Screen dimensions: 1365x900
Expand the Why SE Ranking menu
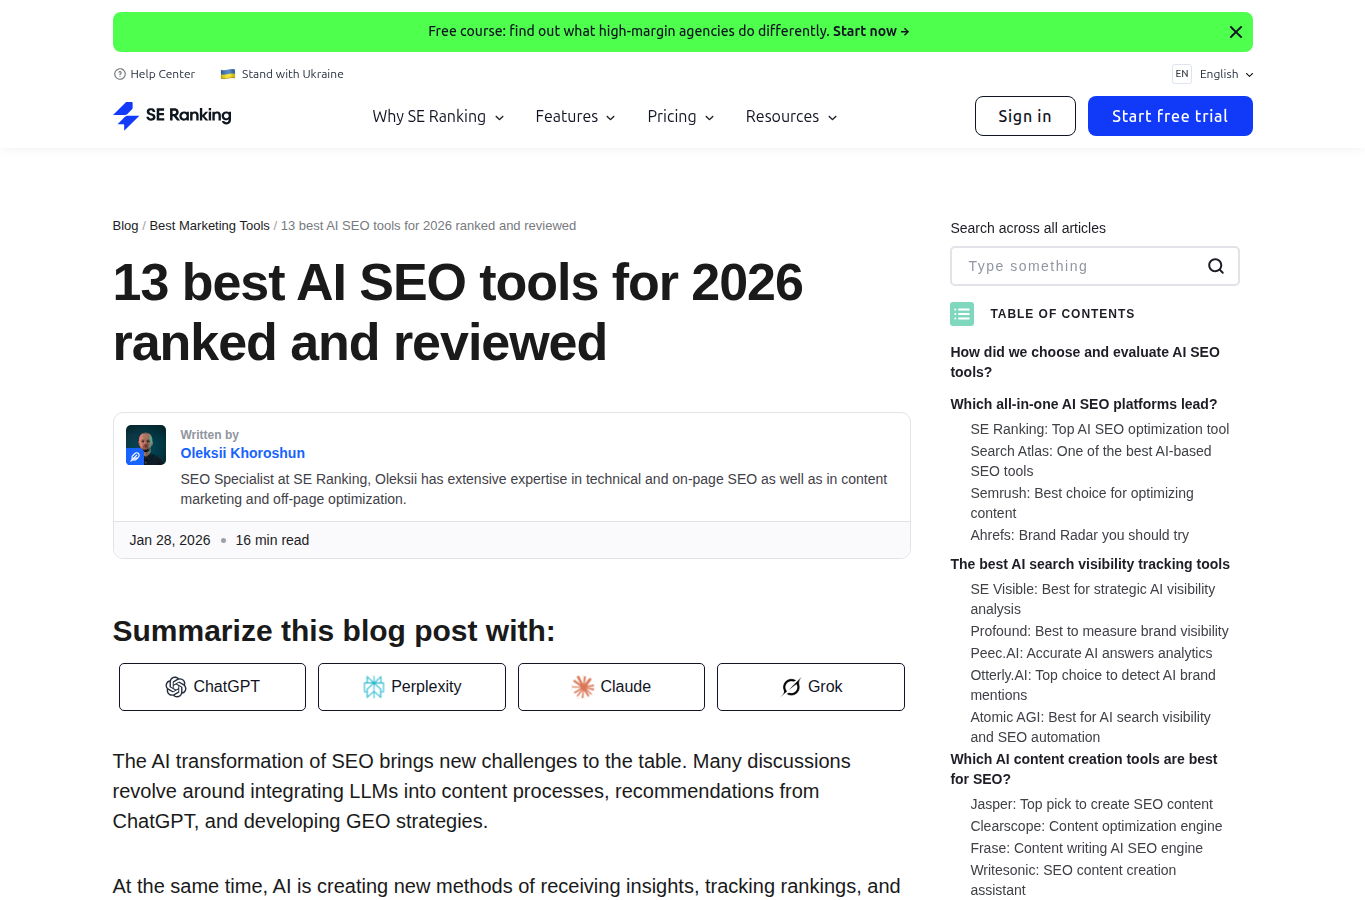(438, 117)
